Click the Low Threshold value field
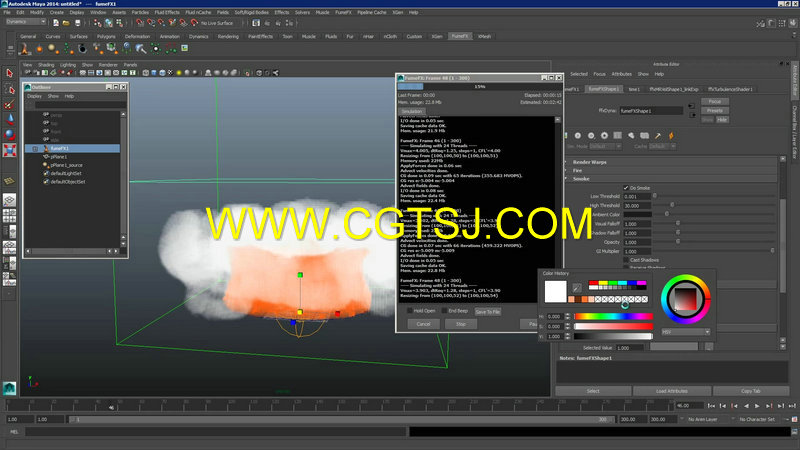 click(x=637, y=196)
